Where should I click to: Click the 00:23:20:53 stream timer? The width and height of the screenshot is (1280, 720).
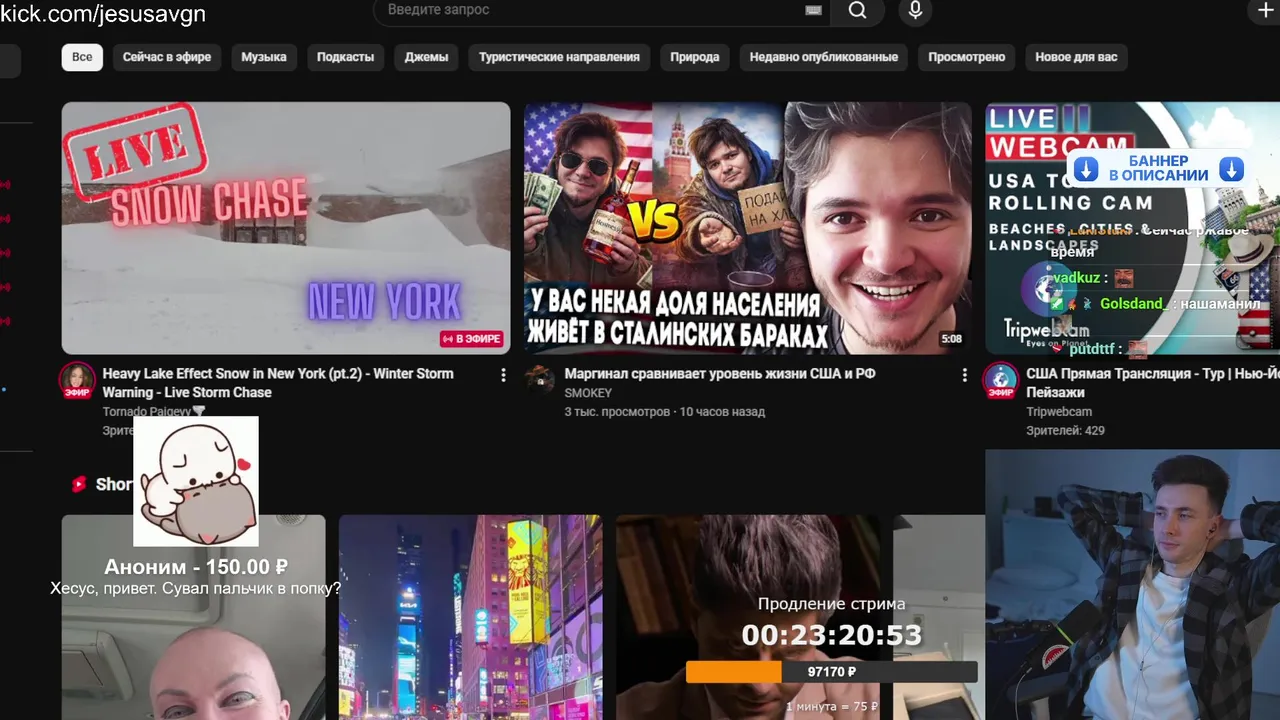(831, 635)
